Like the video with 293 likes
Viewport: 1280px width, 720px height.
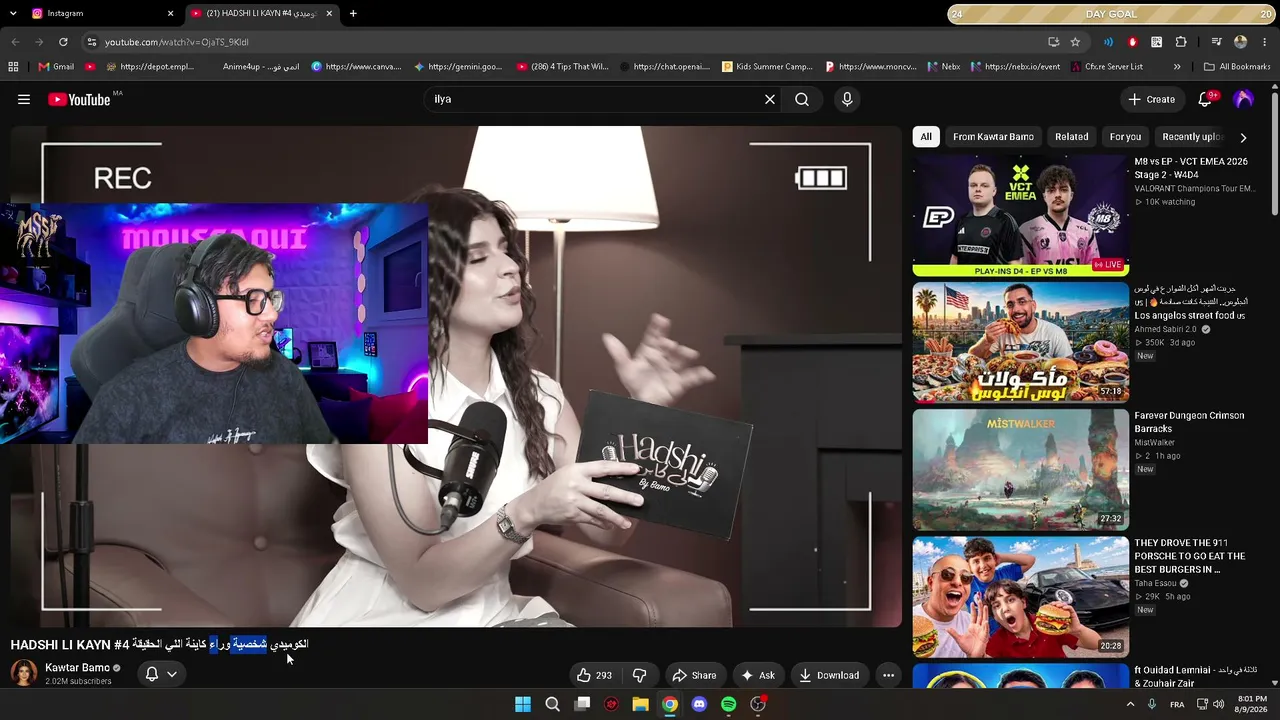coord(594,675)
